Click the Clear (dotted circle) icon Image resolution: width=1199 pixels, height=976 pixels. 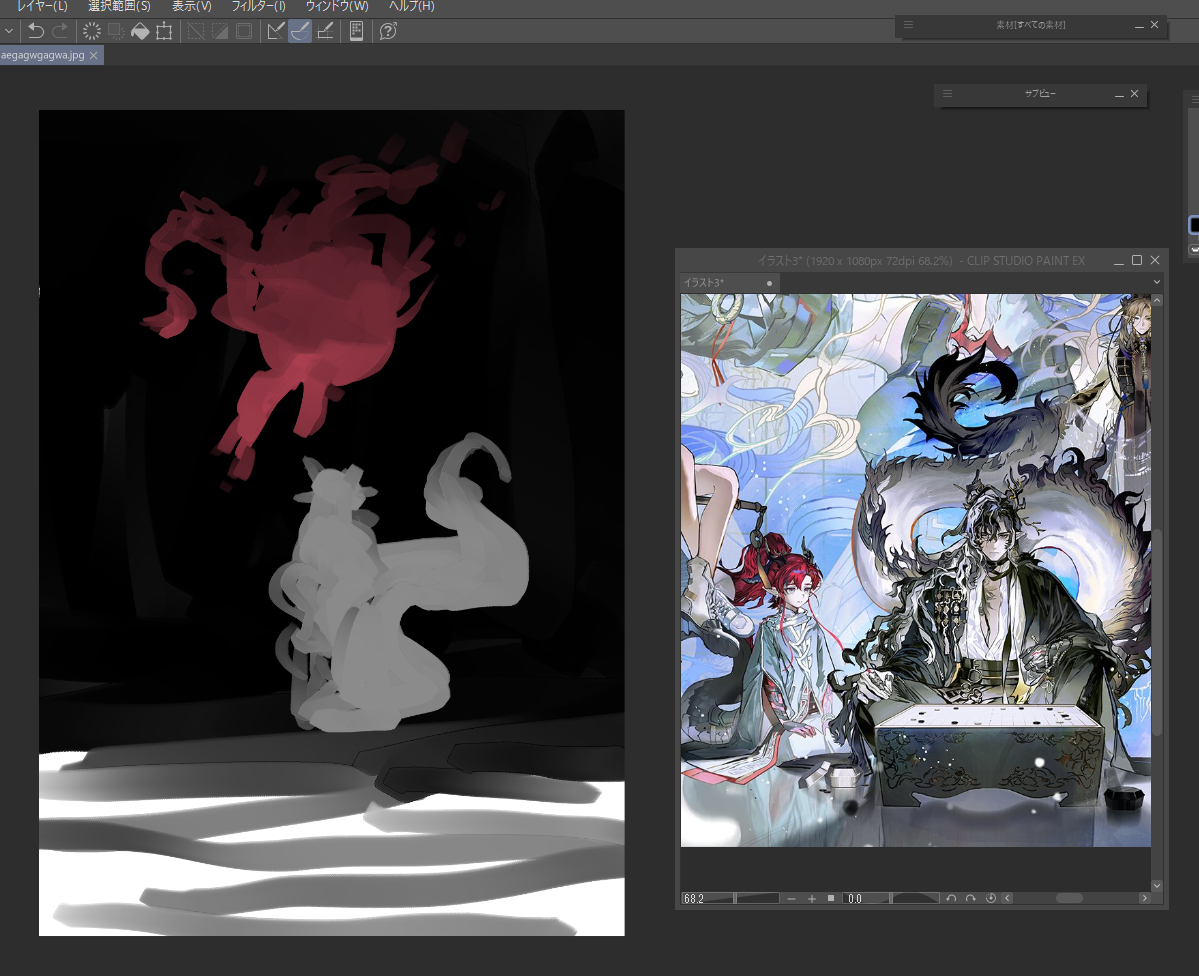point(92,31)
